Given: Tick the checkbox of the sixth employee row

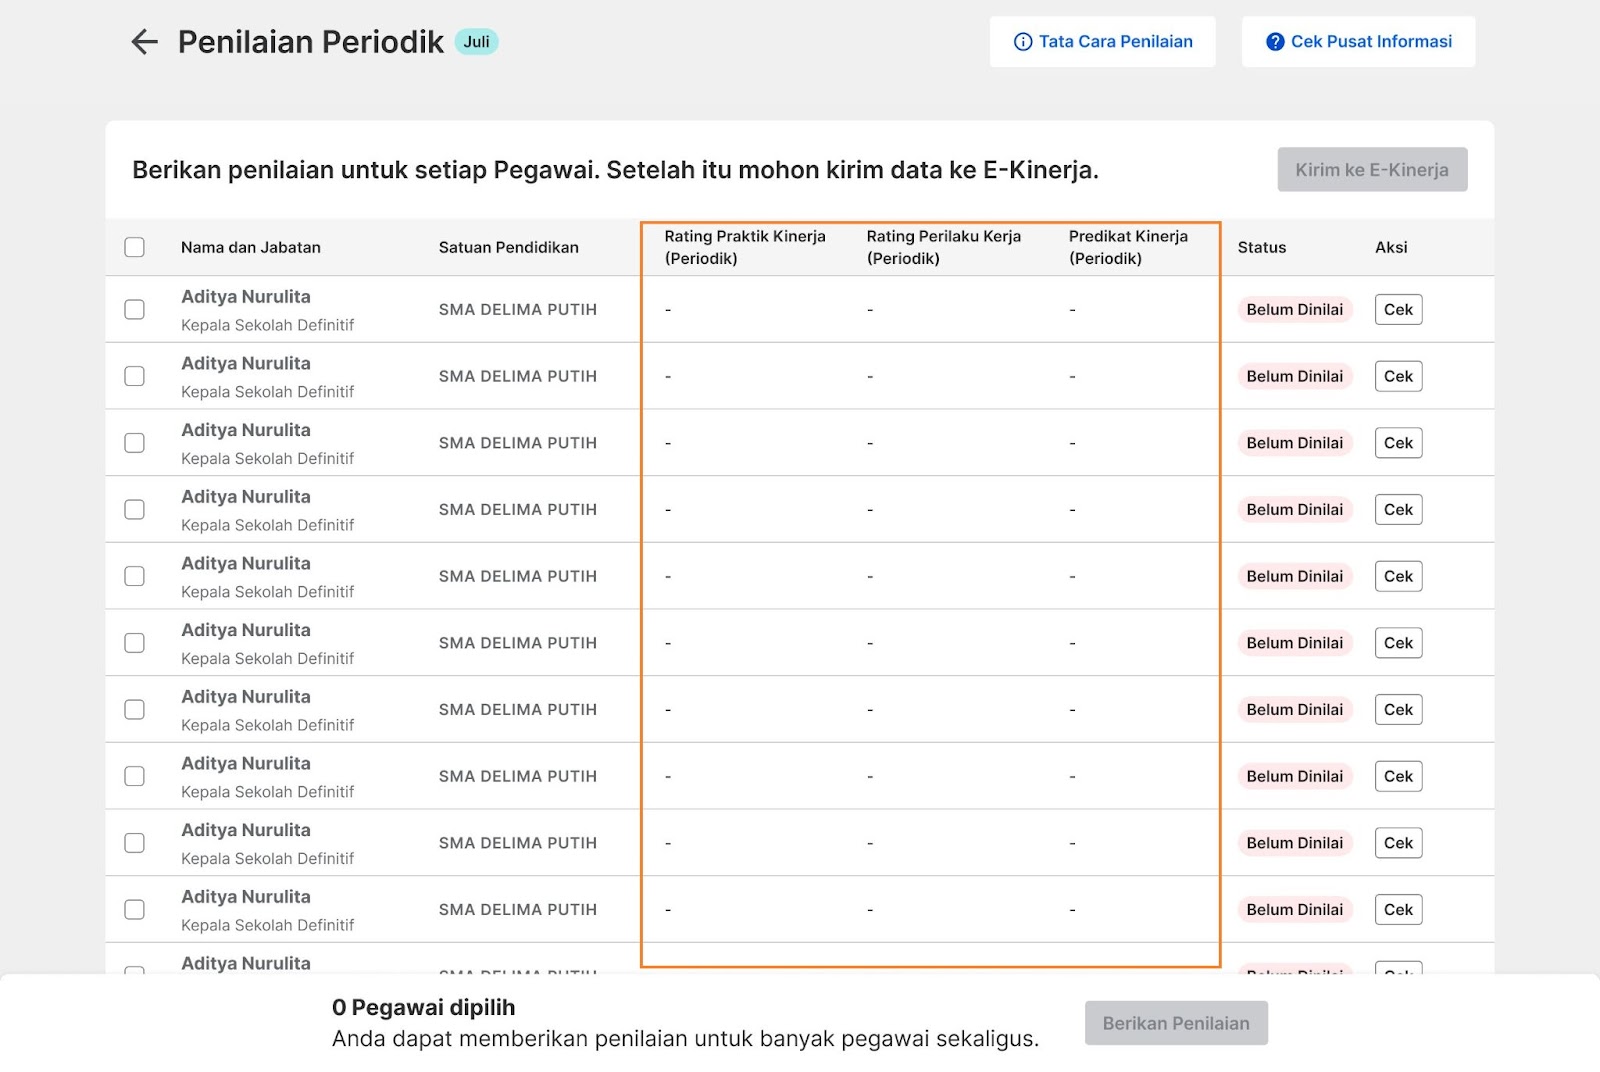Looking at the screenshot, I should (134, 643).
